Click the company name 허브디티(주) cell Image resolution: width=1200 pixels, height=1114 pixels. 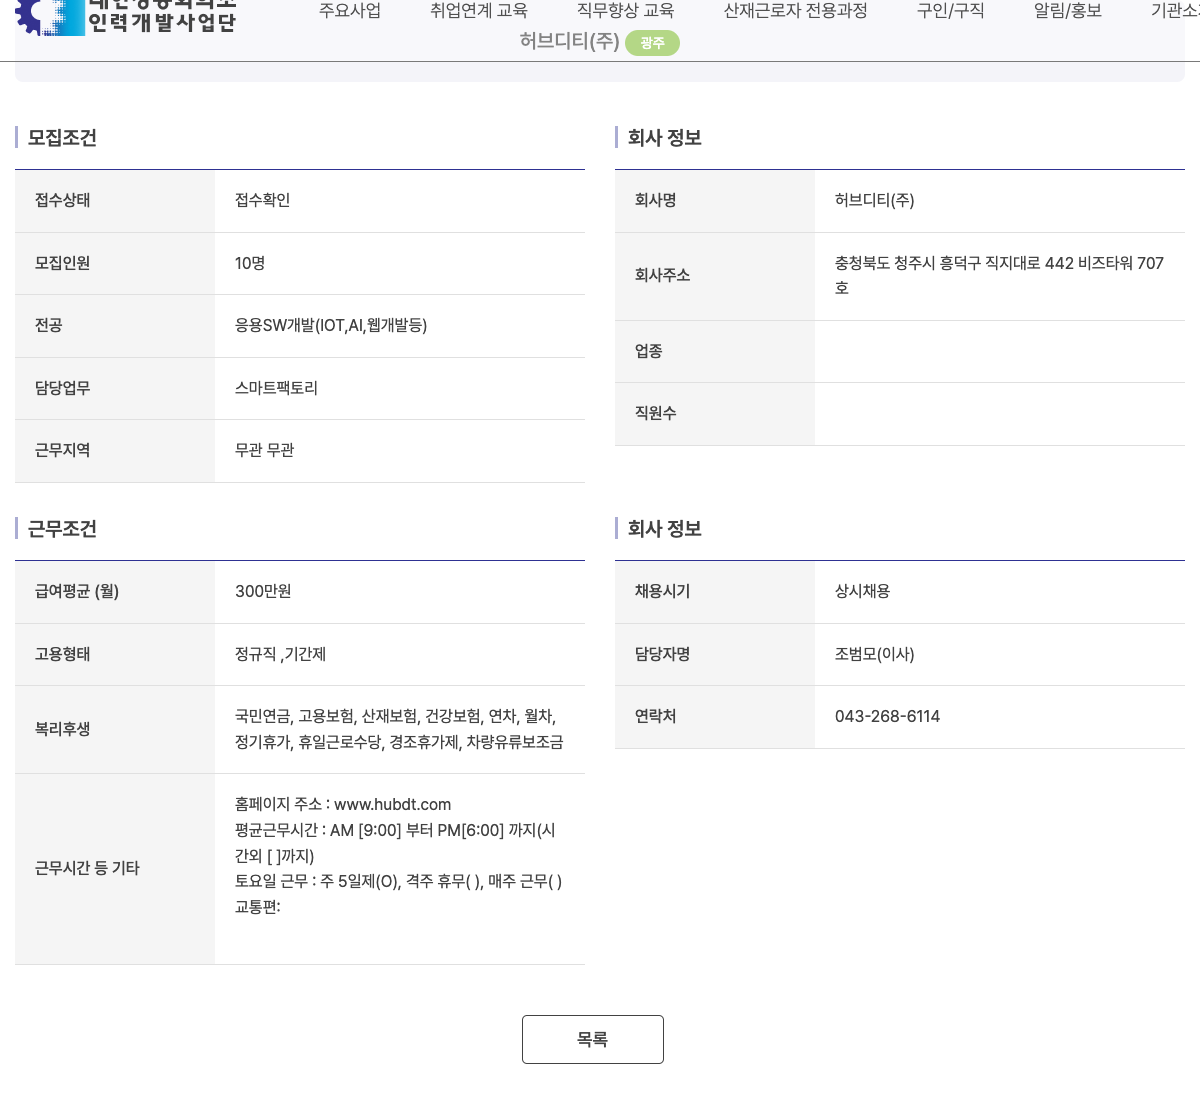[x=1000, y=200]
